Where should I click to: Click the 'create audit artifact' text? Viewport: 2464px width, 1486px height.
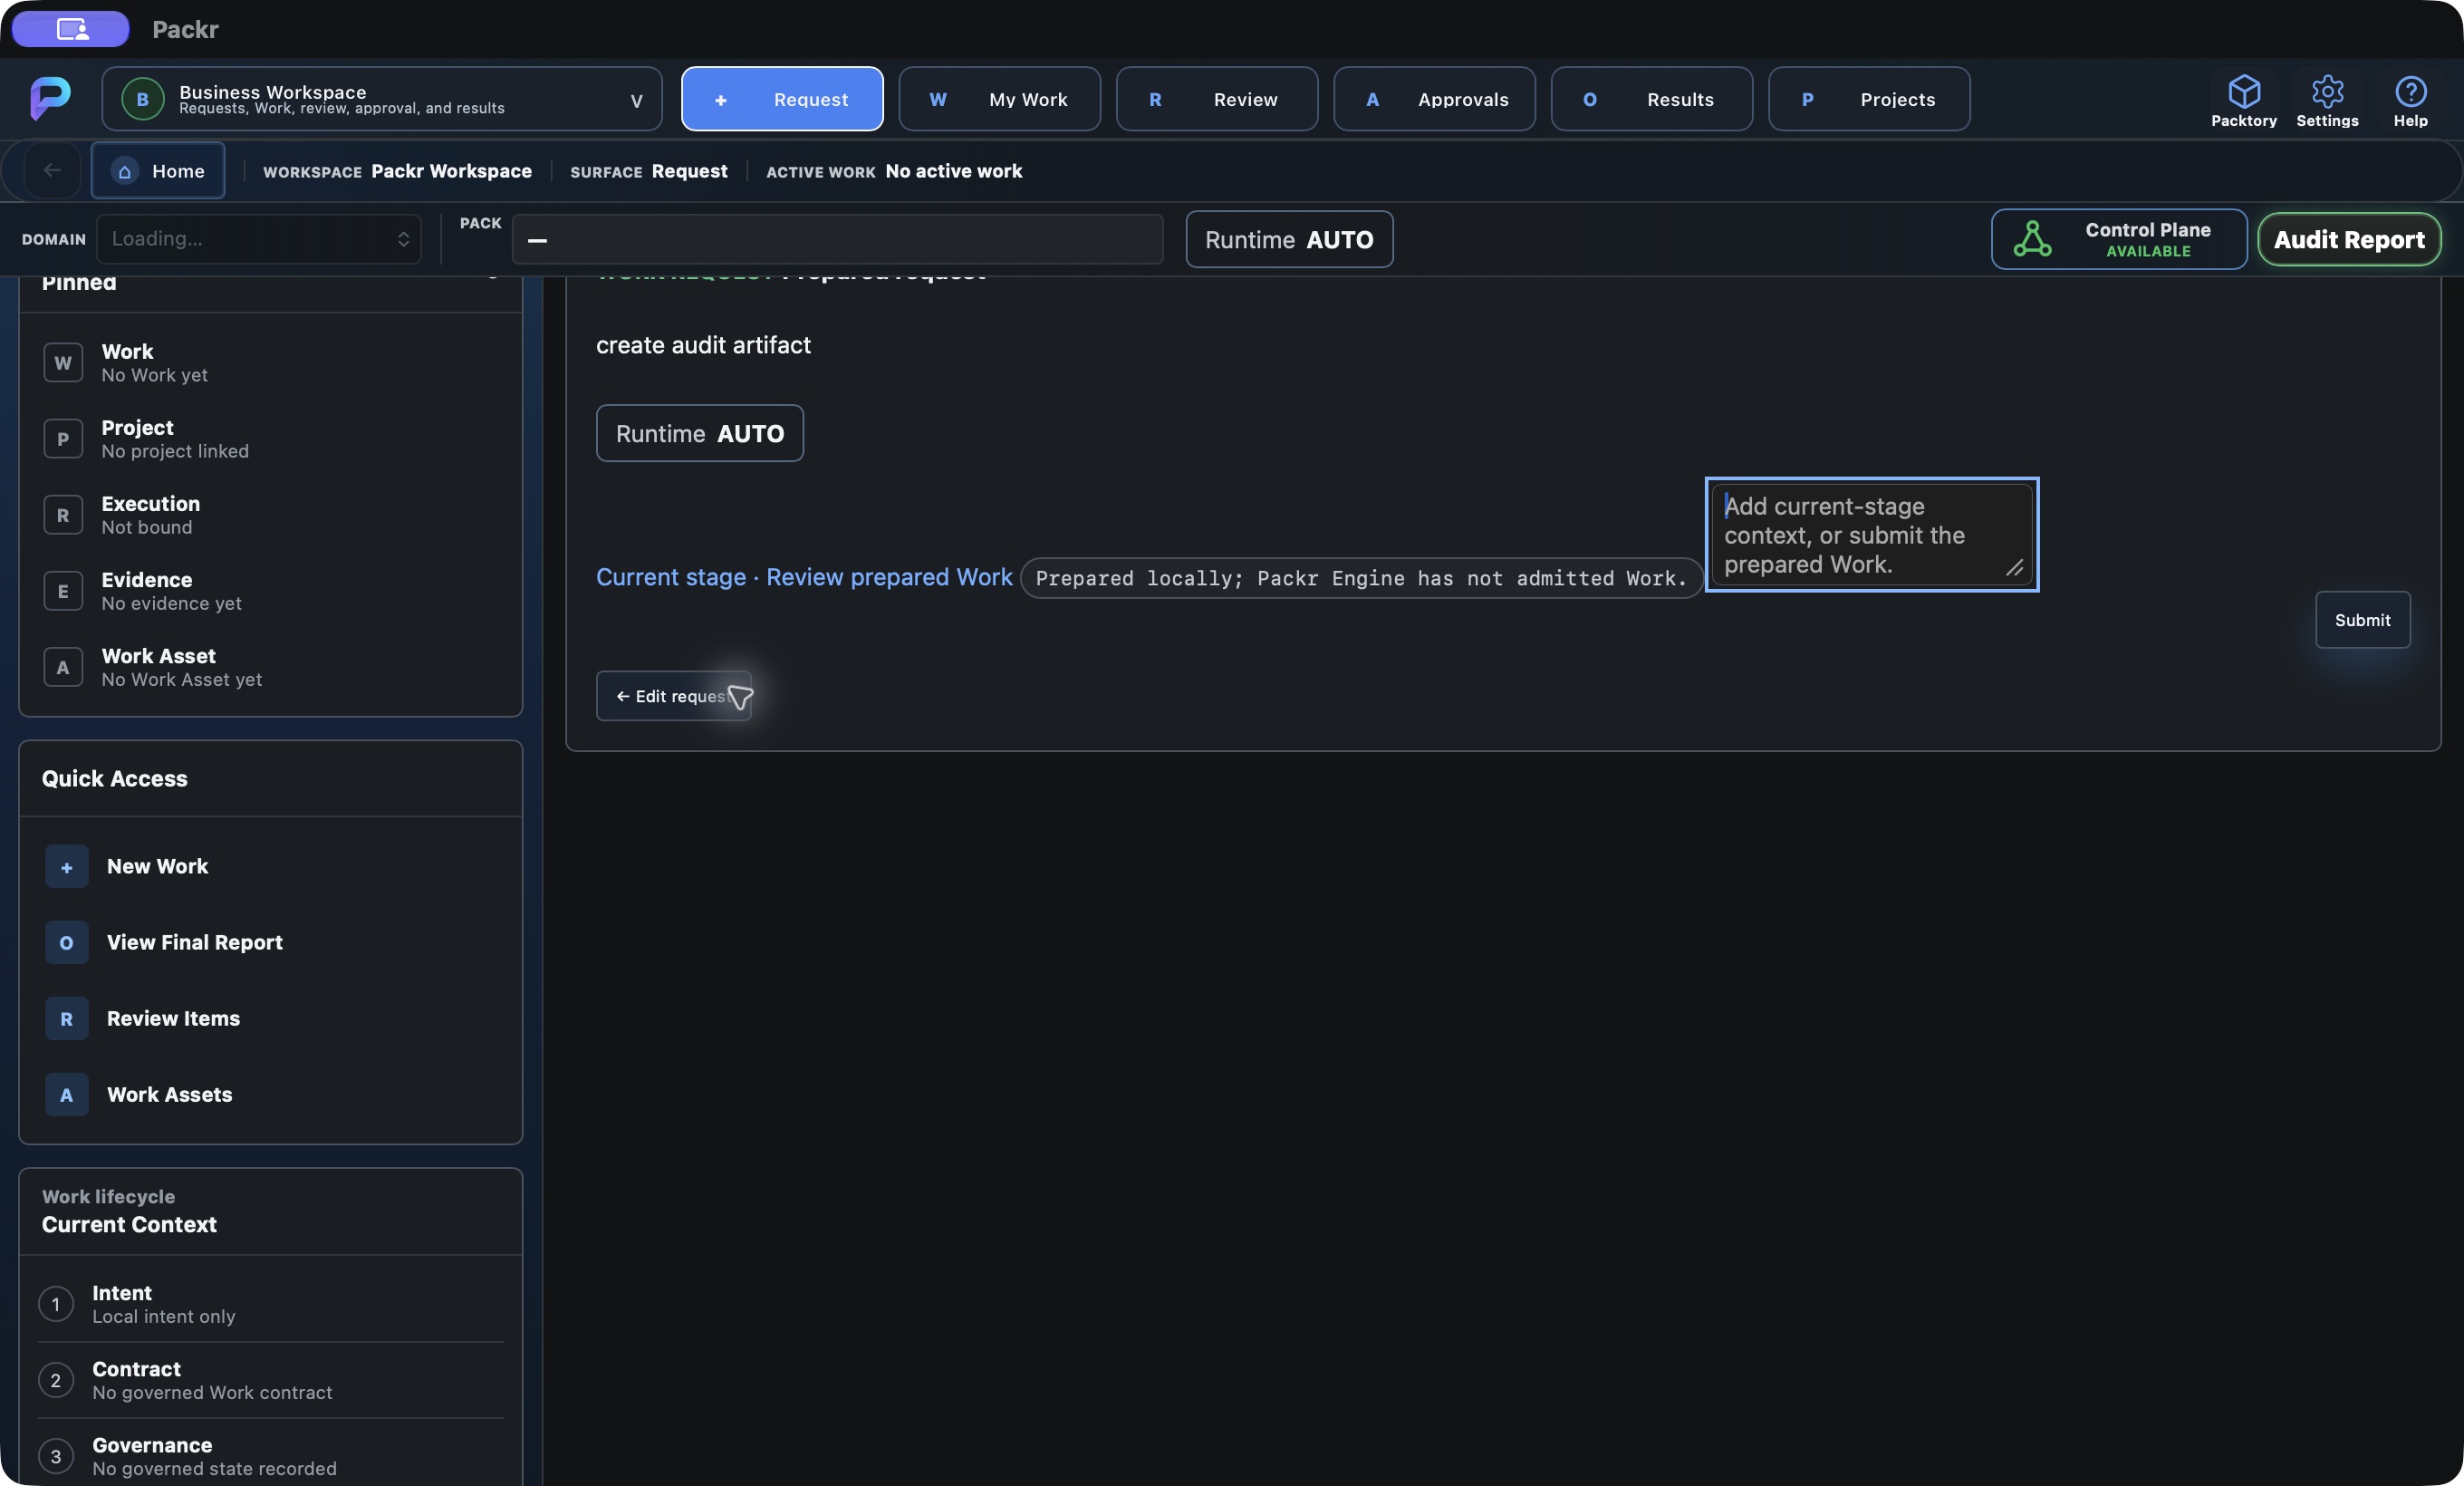tap(703, 345)
